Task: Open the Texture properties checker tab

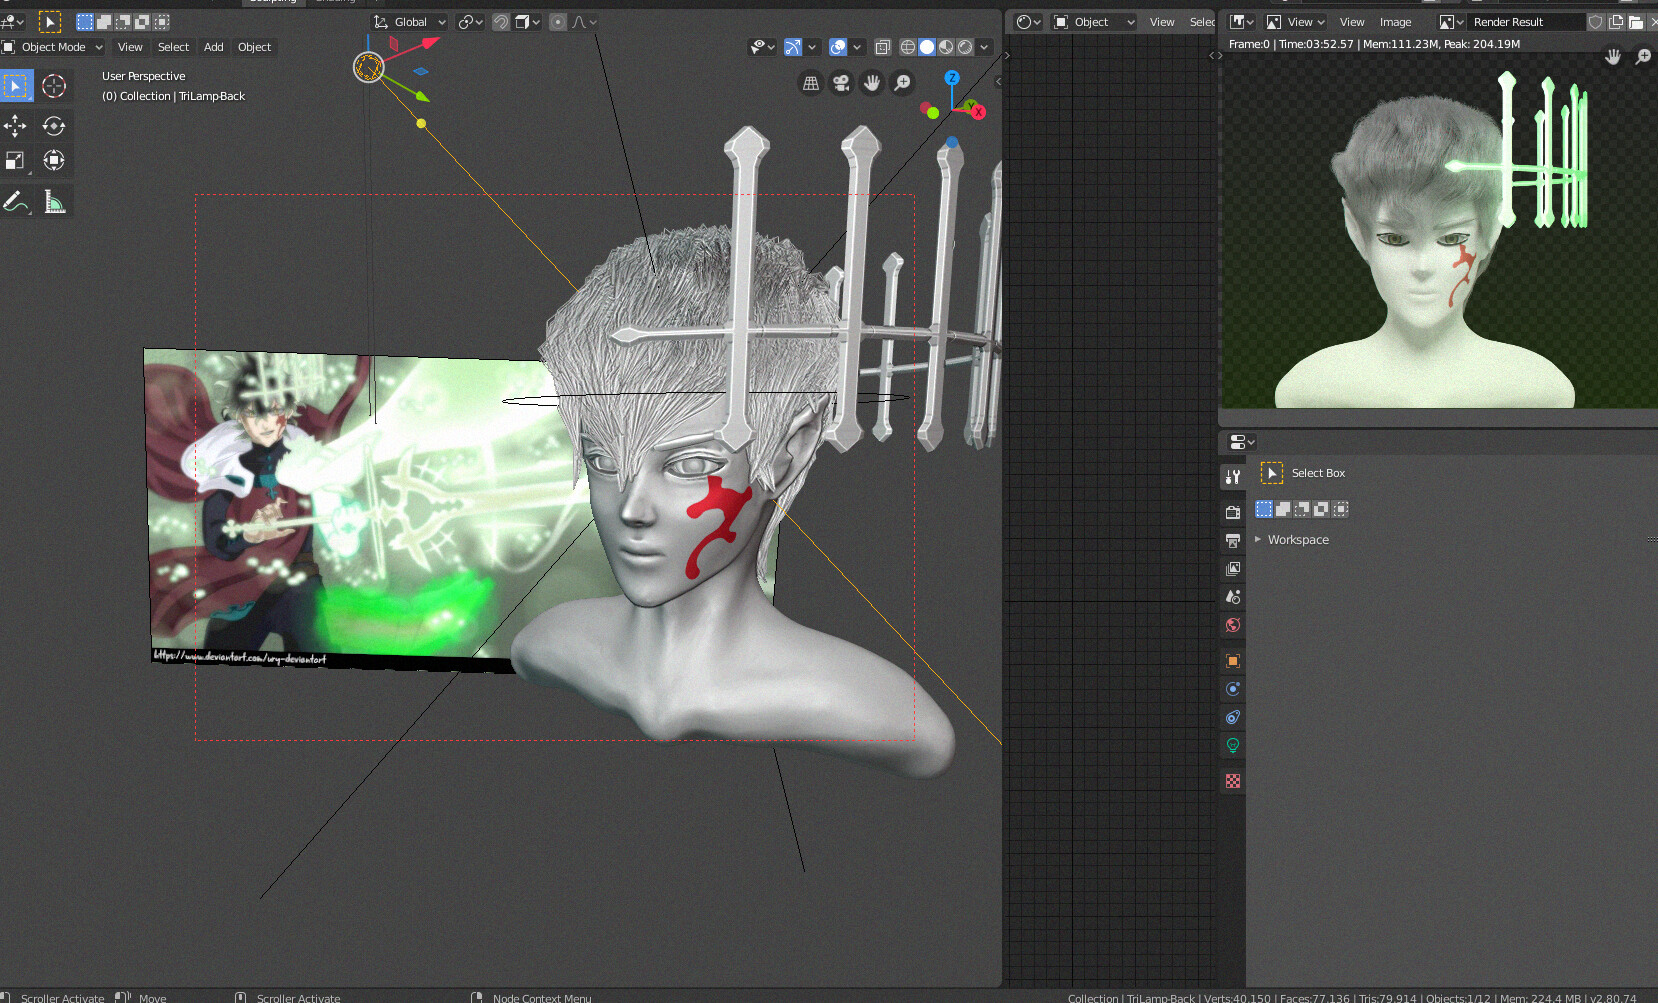Action: (1233, 781)
